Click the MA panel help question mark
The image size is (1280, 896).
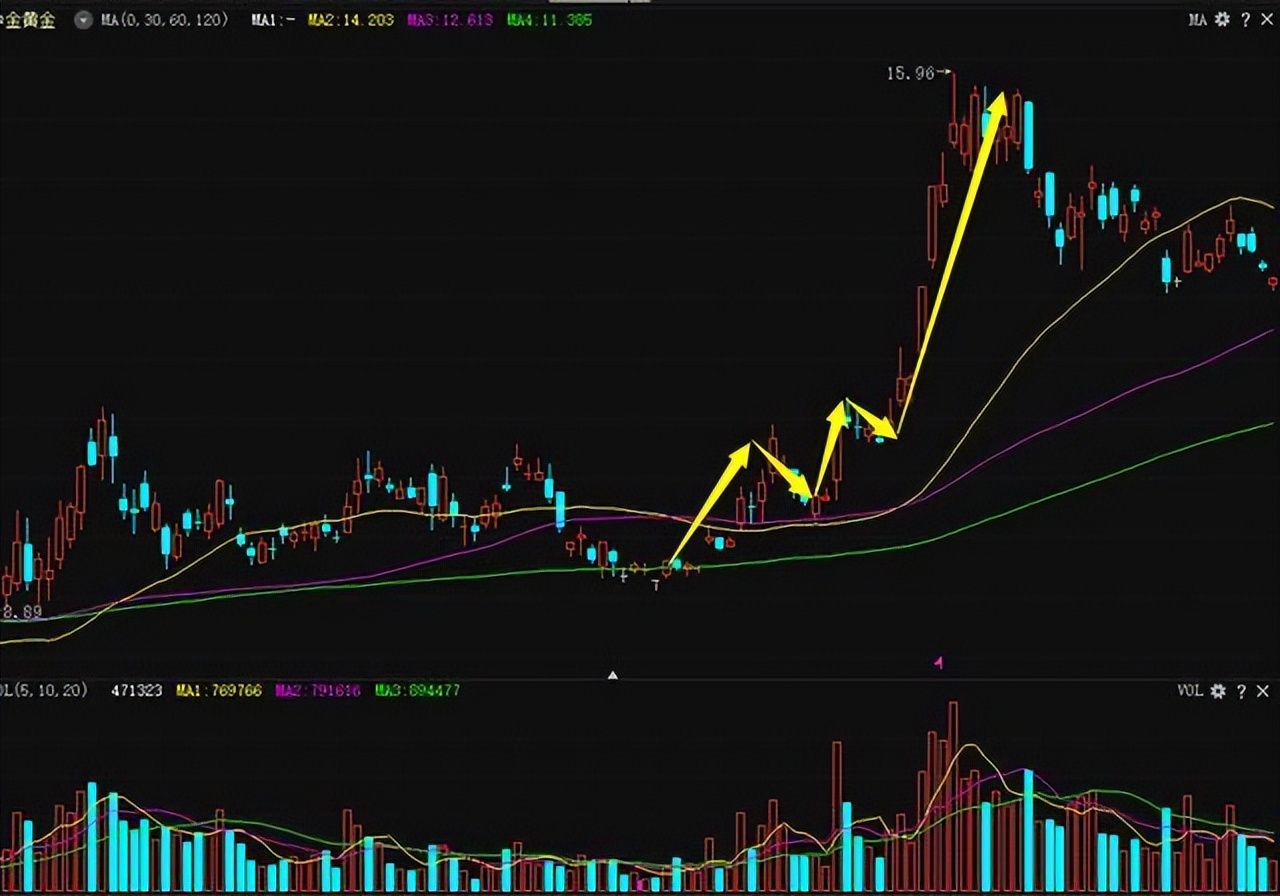1245,19
